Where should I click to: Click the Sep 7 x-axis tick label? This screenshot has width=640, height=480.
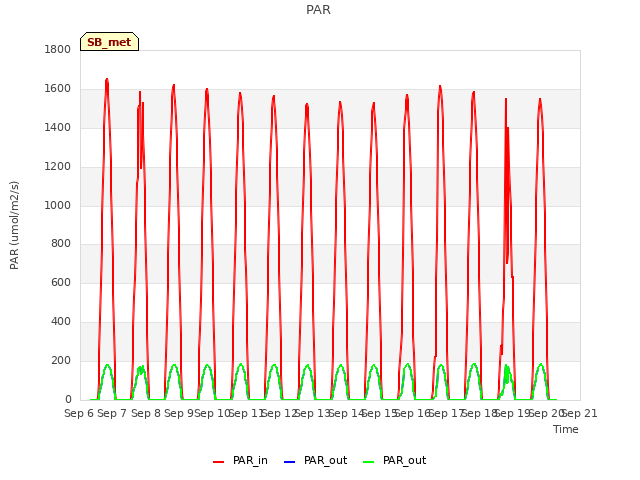[x=112, y=413]
